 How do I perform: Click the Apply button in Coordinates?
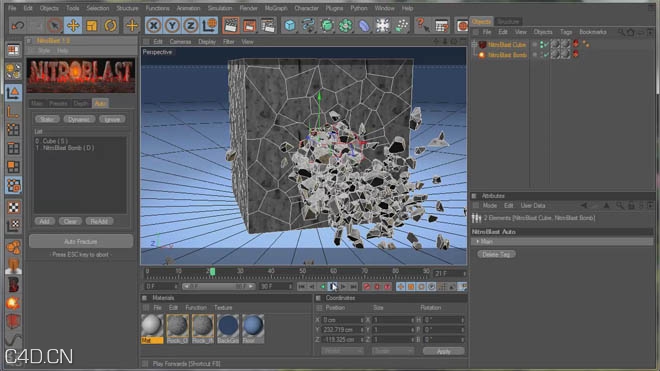point(443,351)
